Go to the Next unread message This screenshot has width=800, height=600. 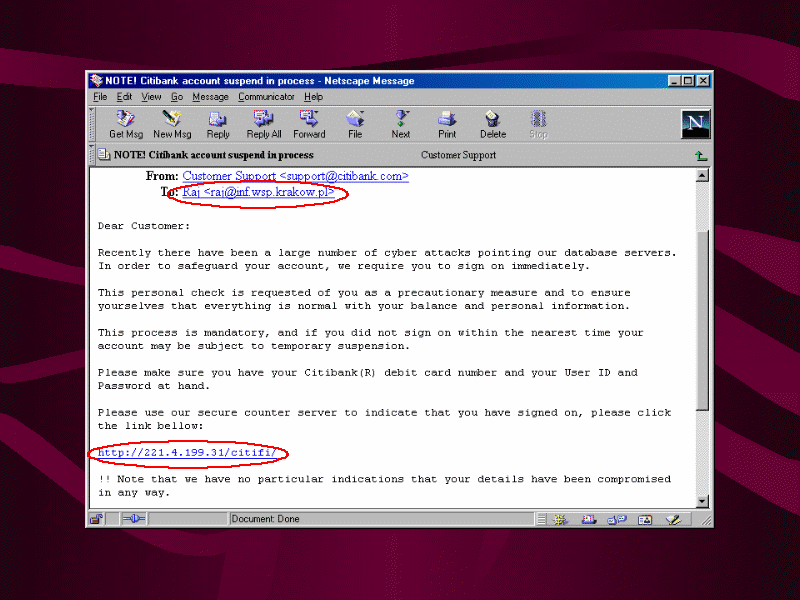coord(401,124)
